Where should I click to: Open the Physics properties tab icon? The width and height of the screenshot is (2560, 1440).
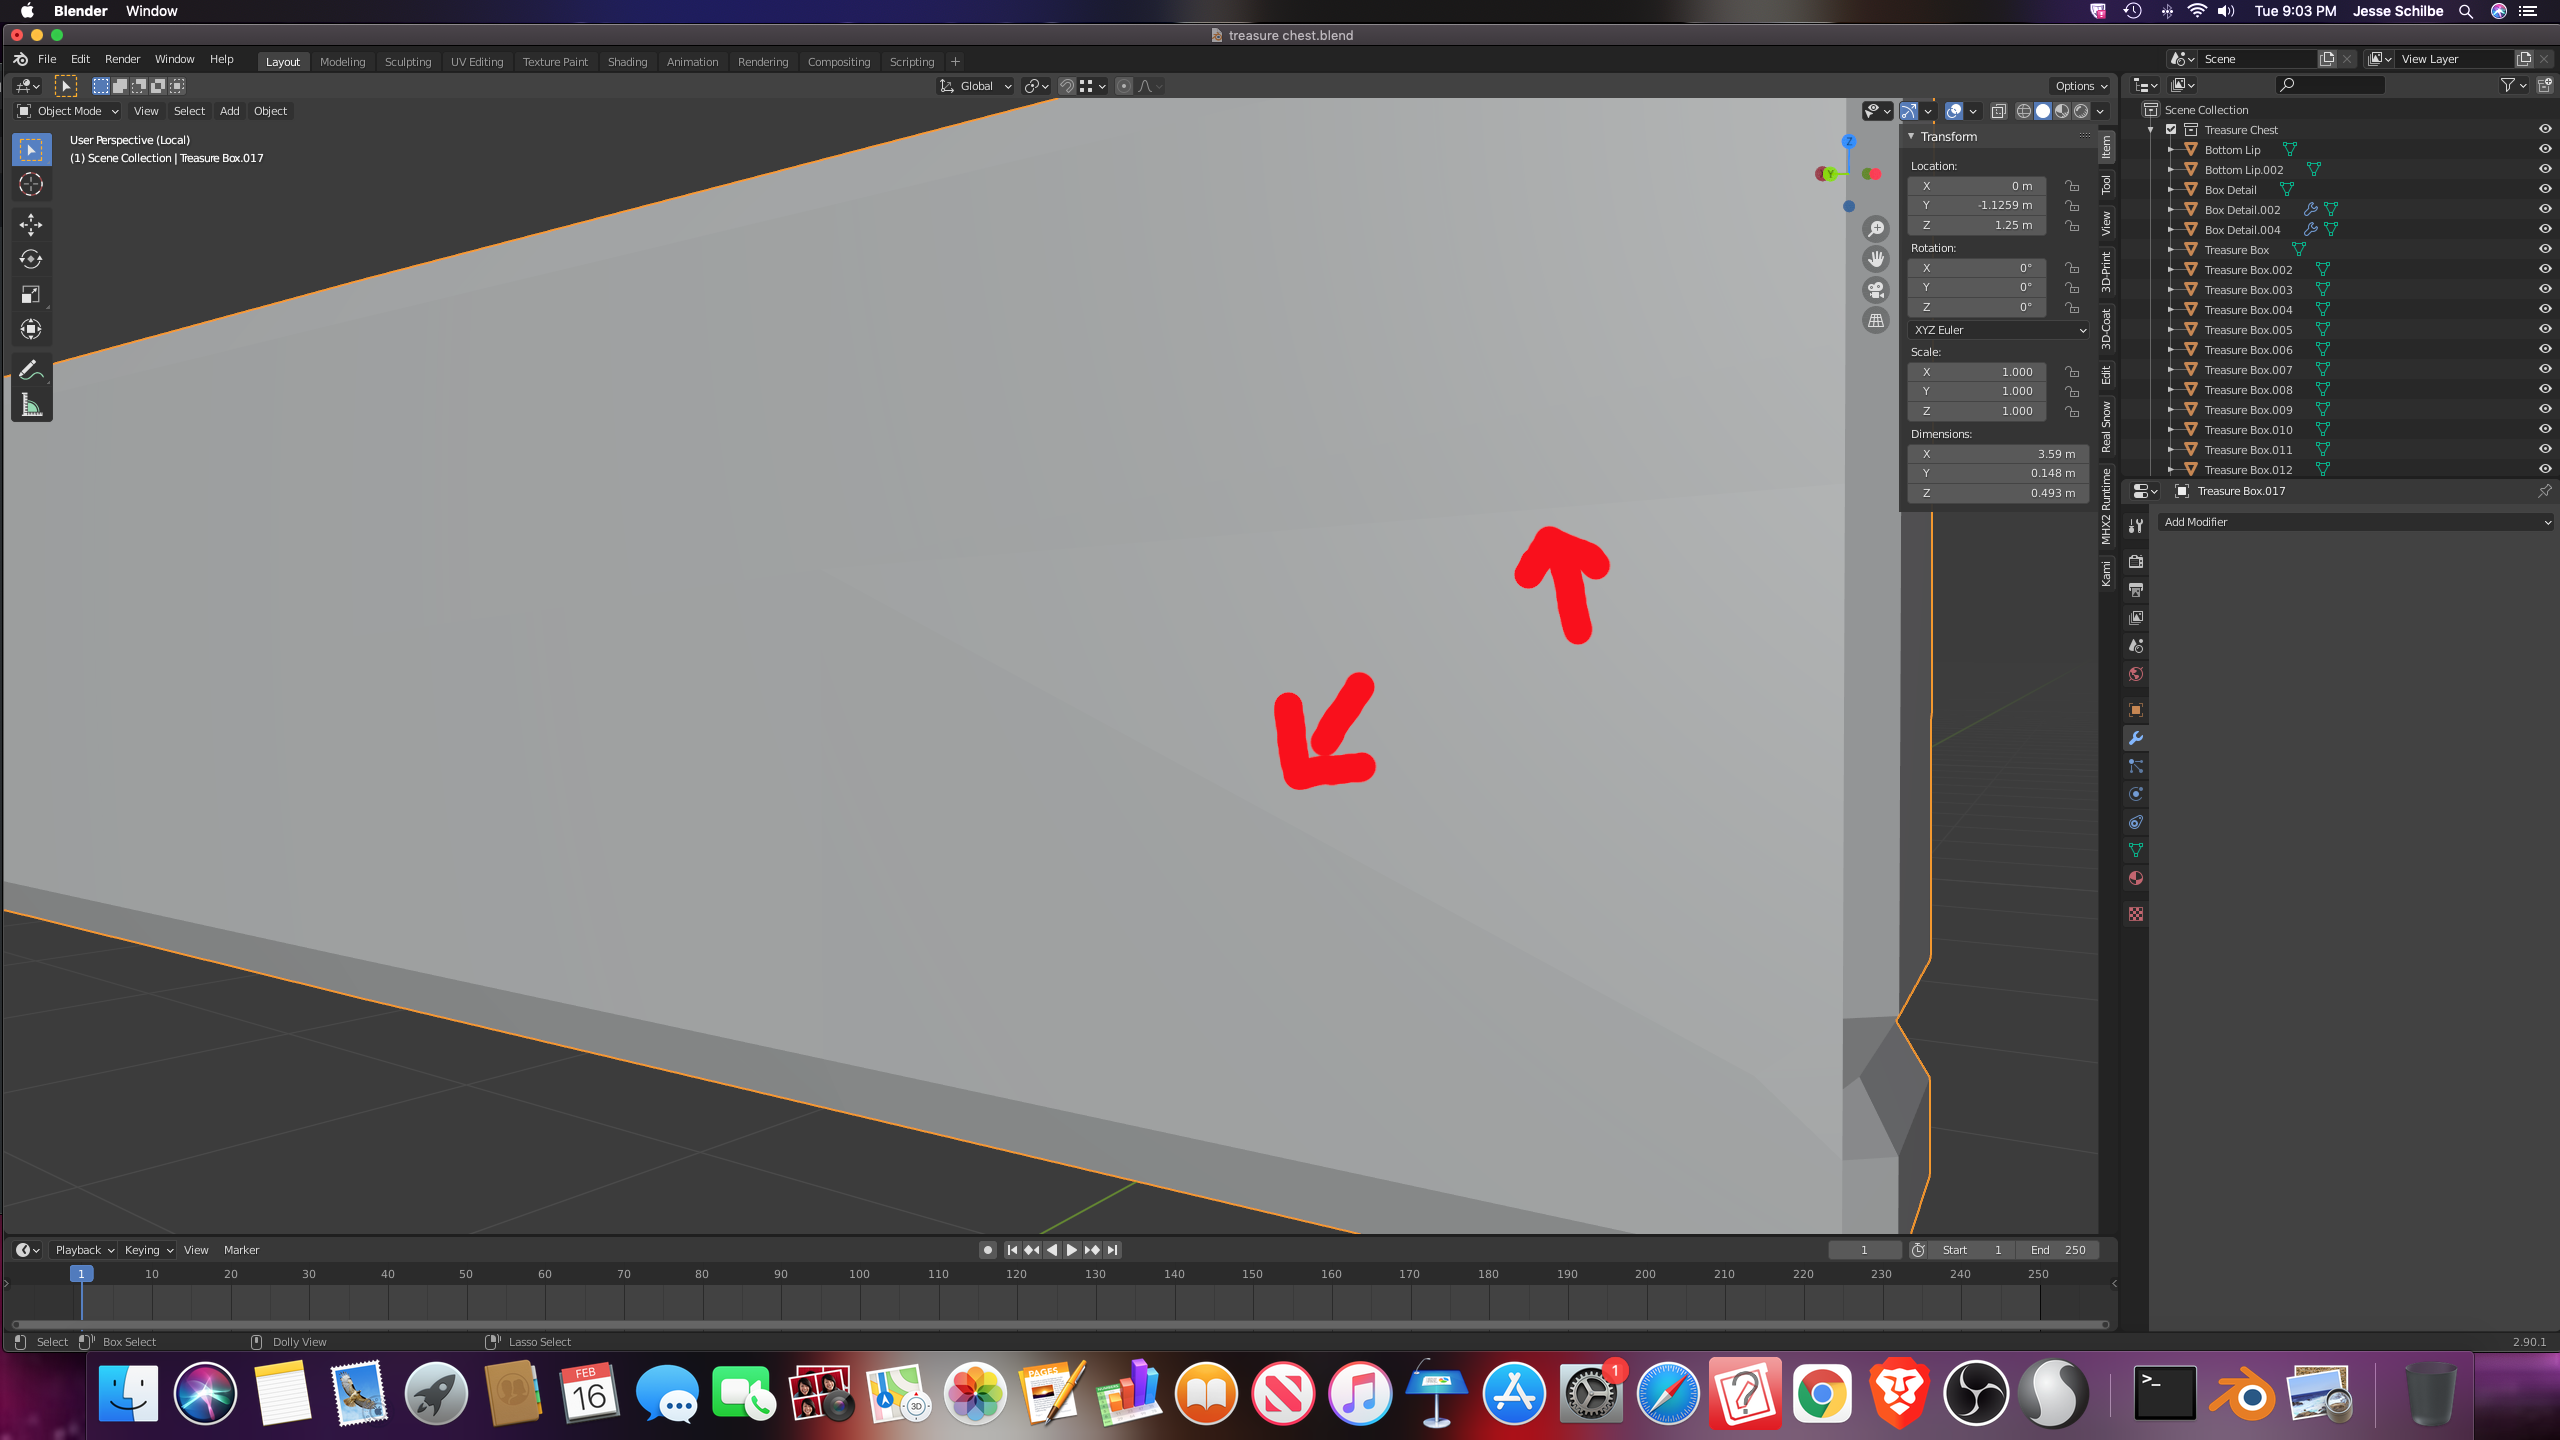point(2136,794)
